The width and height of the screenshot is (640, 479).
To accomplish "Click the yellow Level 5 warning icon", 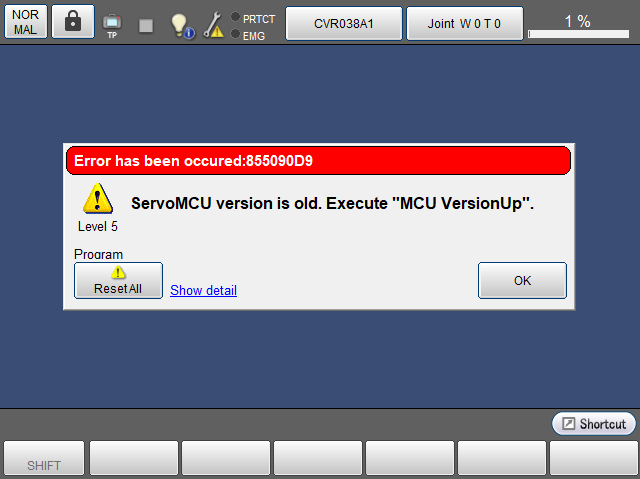I will pyautogui.click(x=98, y=199).
